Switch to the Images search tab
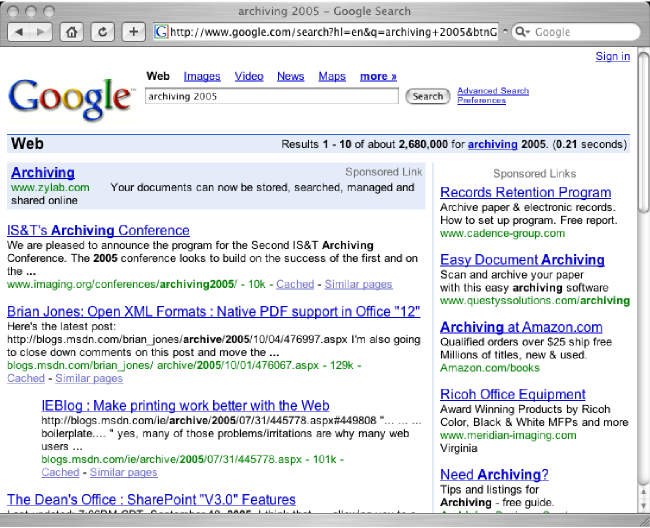The height and width of the screenshot is (528, 650). 202,76
